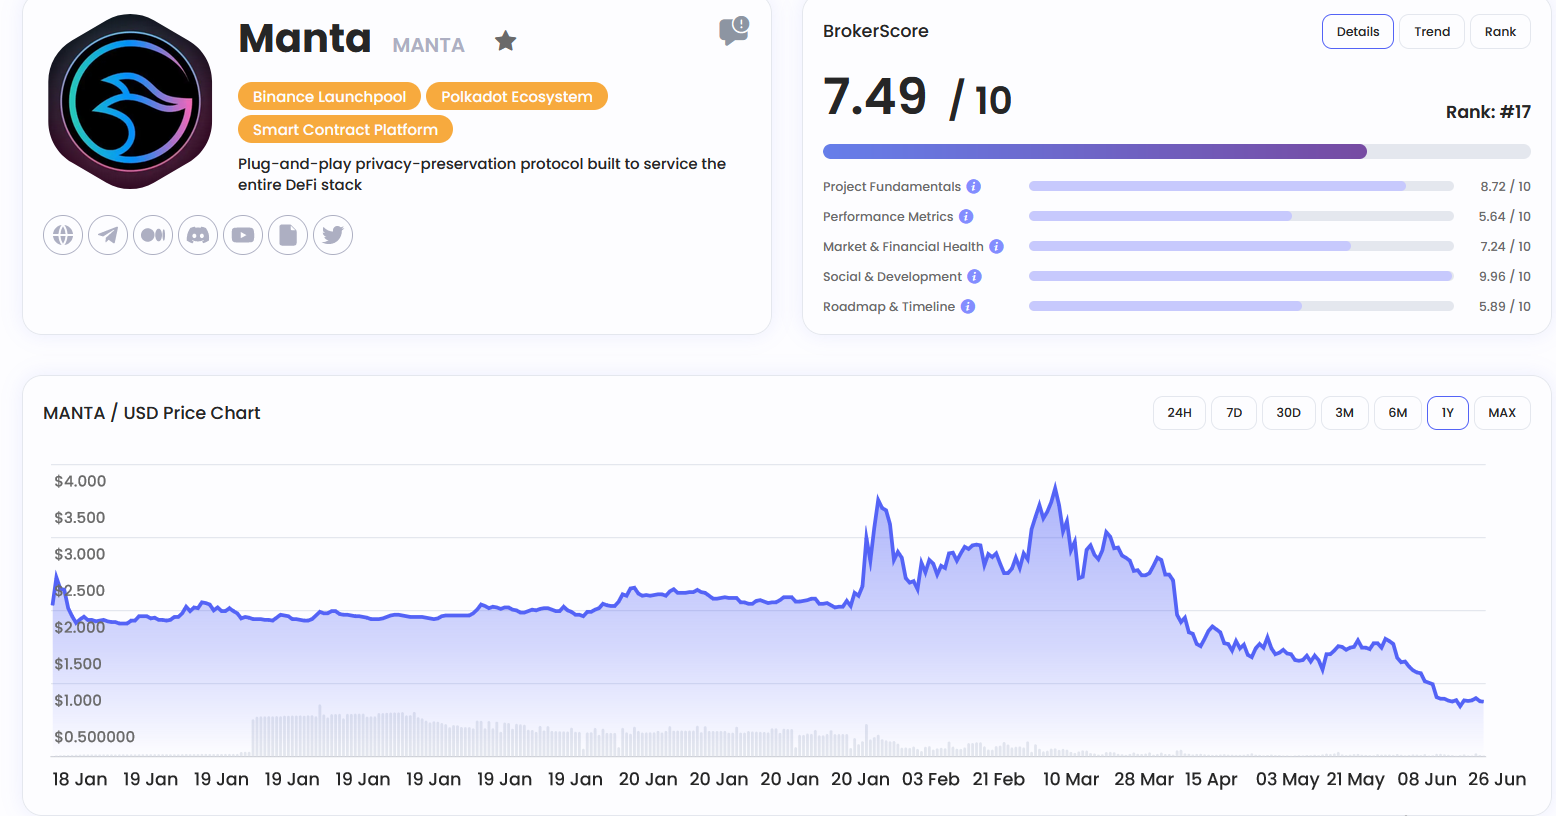The image size is (1556, 816).
Task: Click the 'MANTA / USD Price Chart' title
Action: 152,413
